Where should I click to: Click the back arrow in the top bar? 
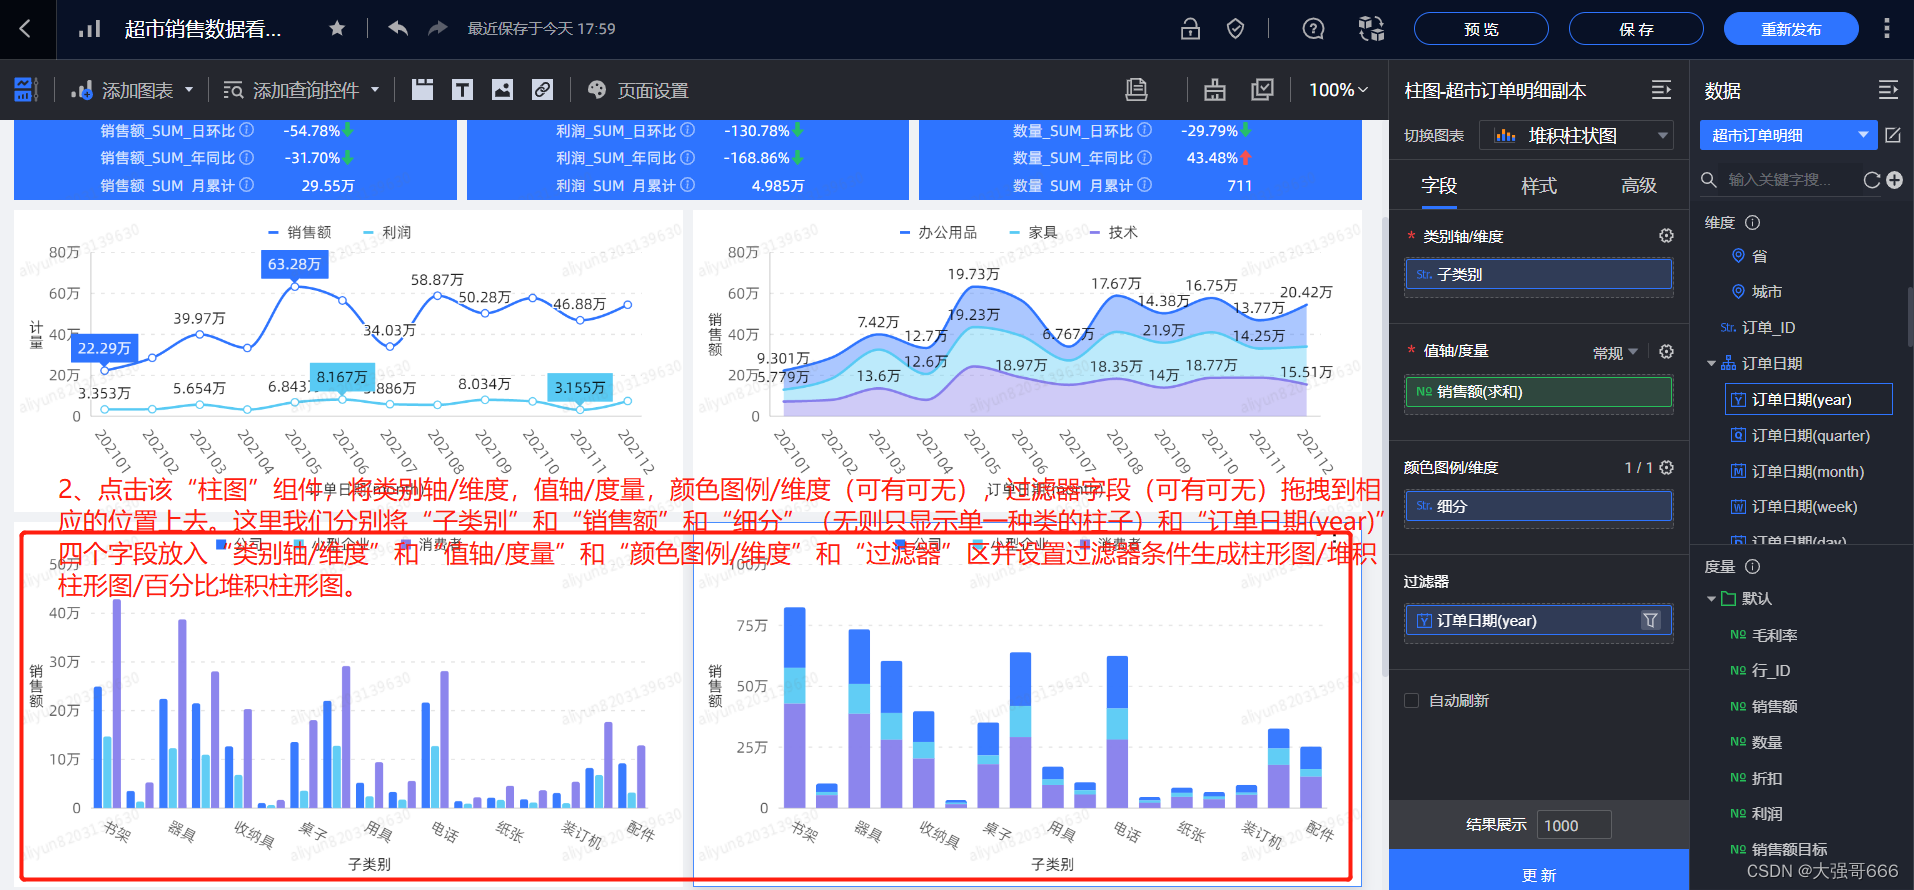tap(25, 29)
